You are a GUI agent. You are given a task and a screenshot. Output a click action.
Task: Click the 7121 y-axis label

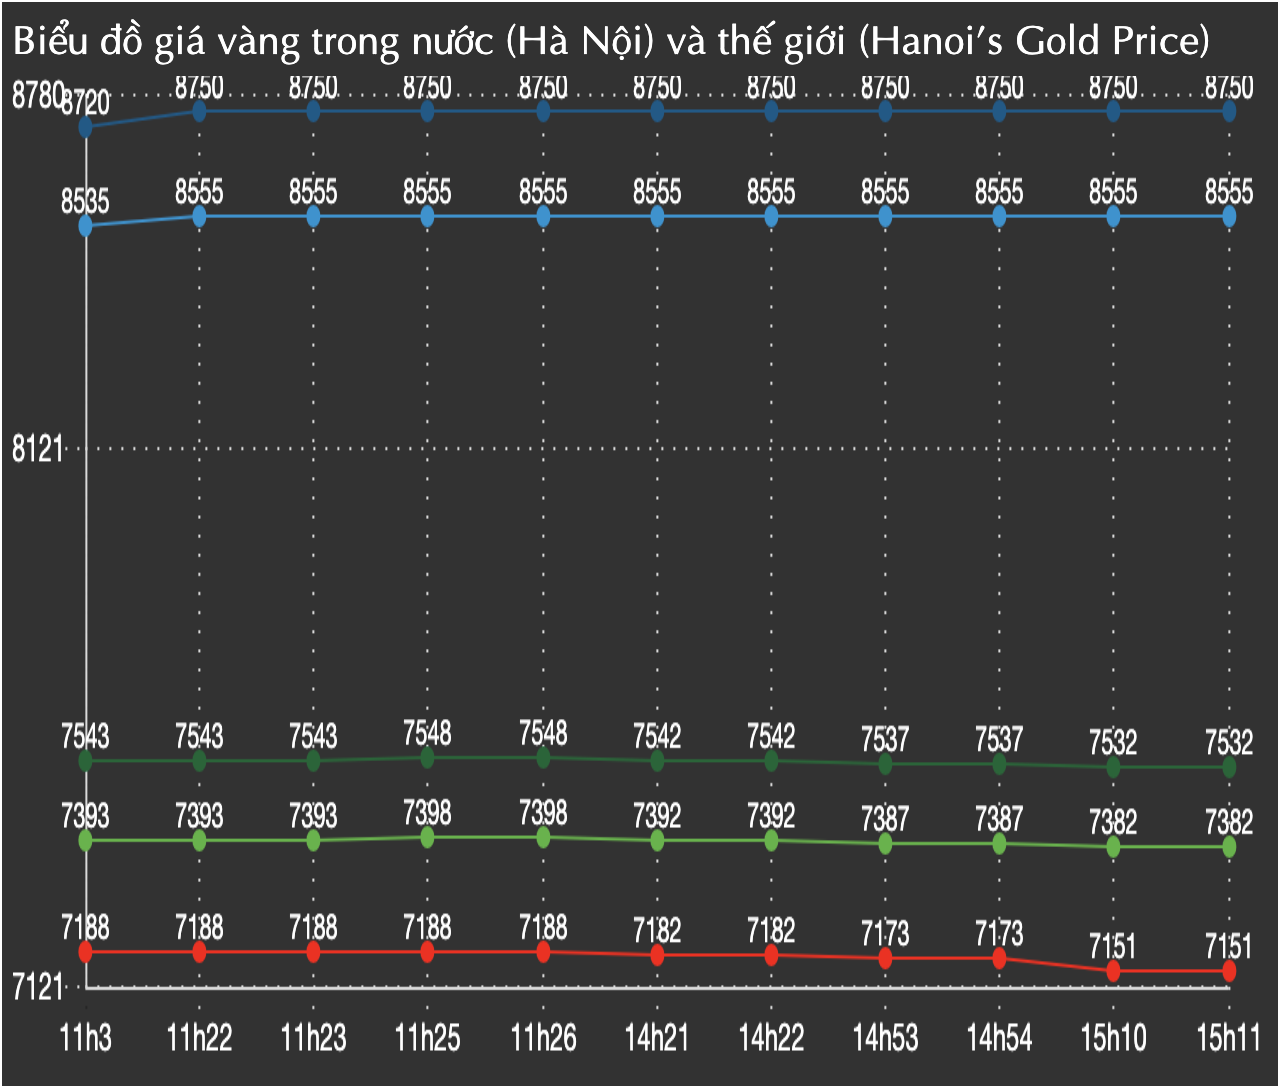(x=37, y=988)
